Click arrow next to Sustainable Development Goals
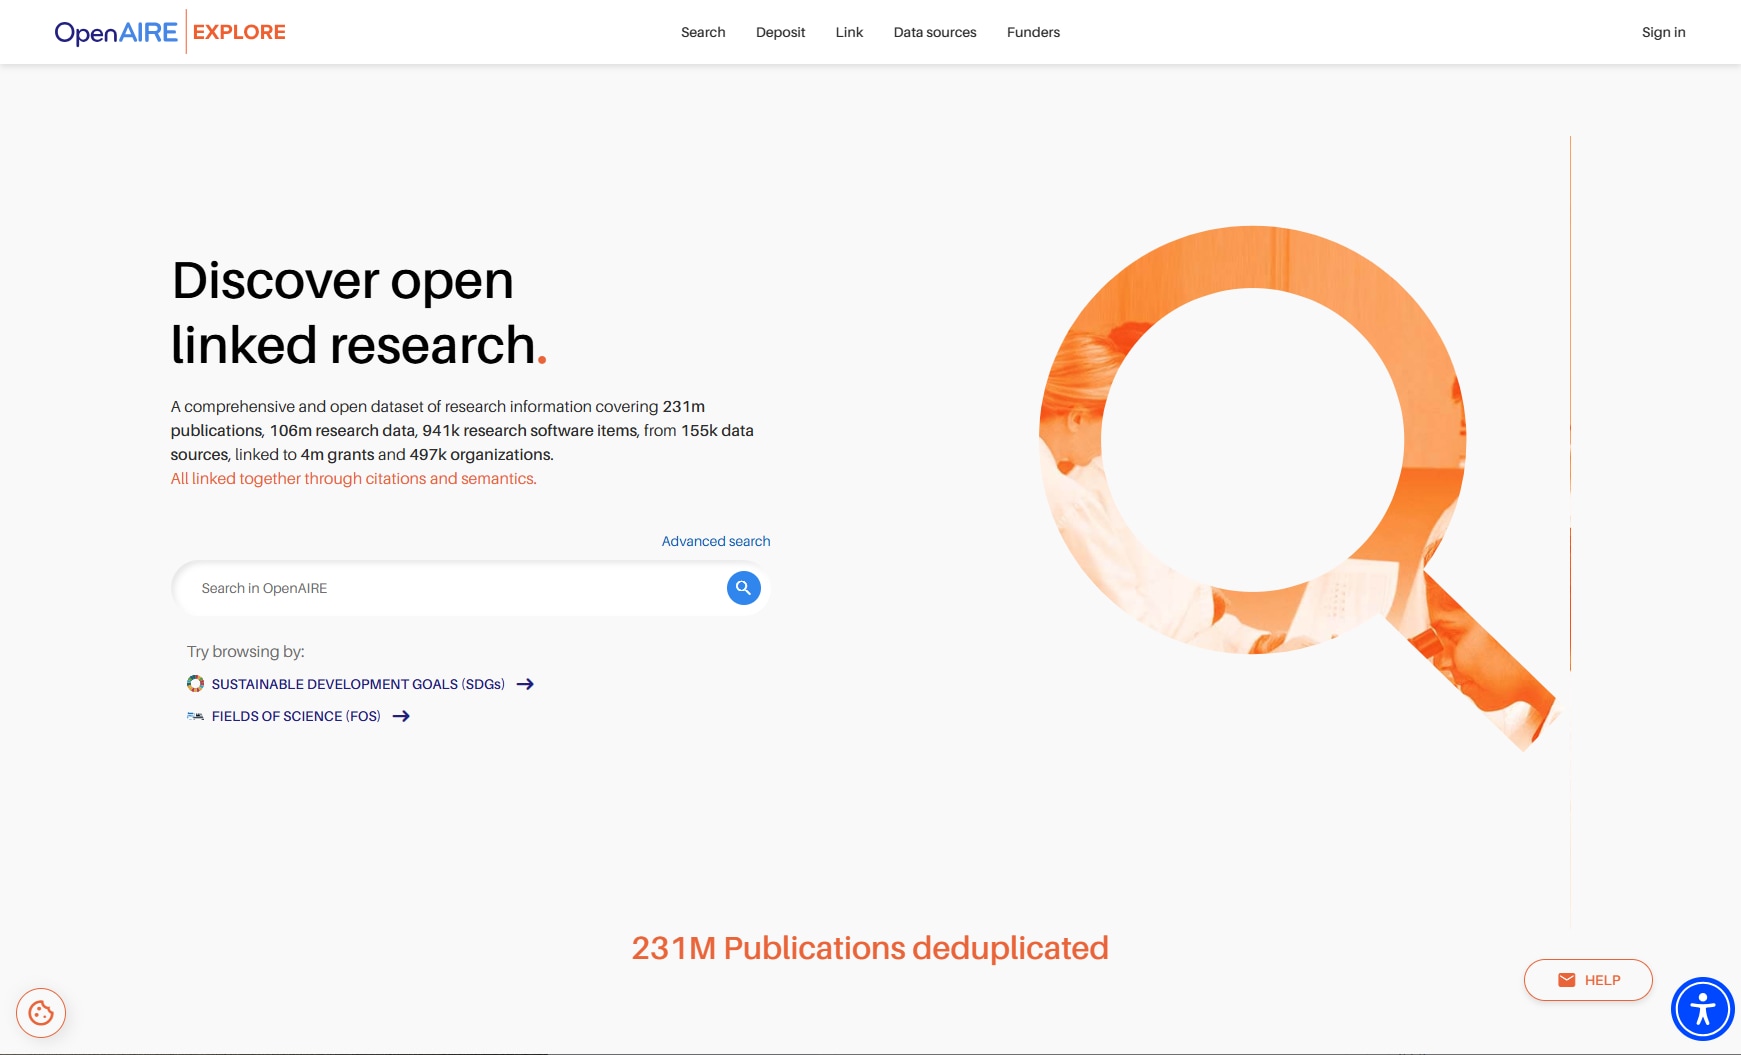 point(525,684)
